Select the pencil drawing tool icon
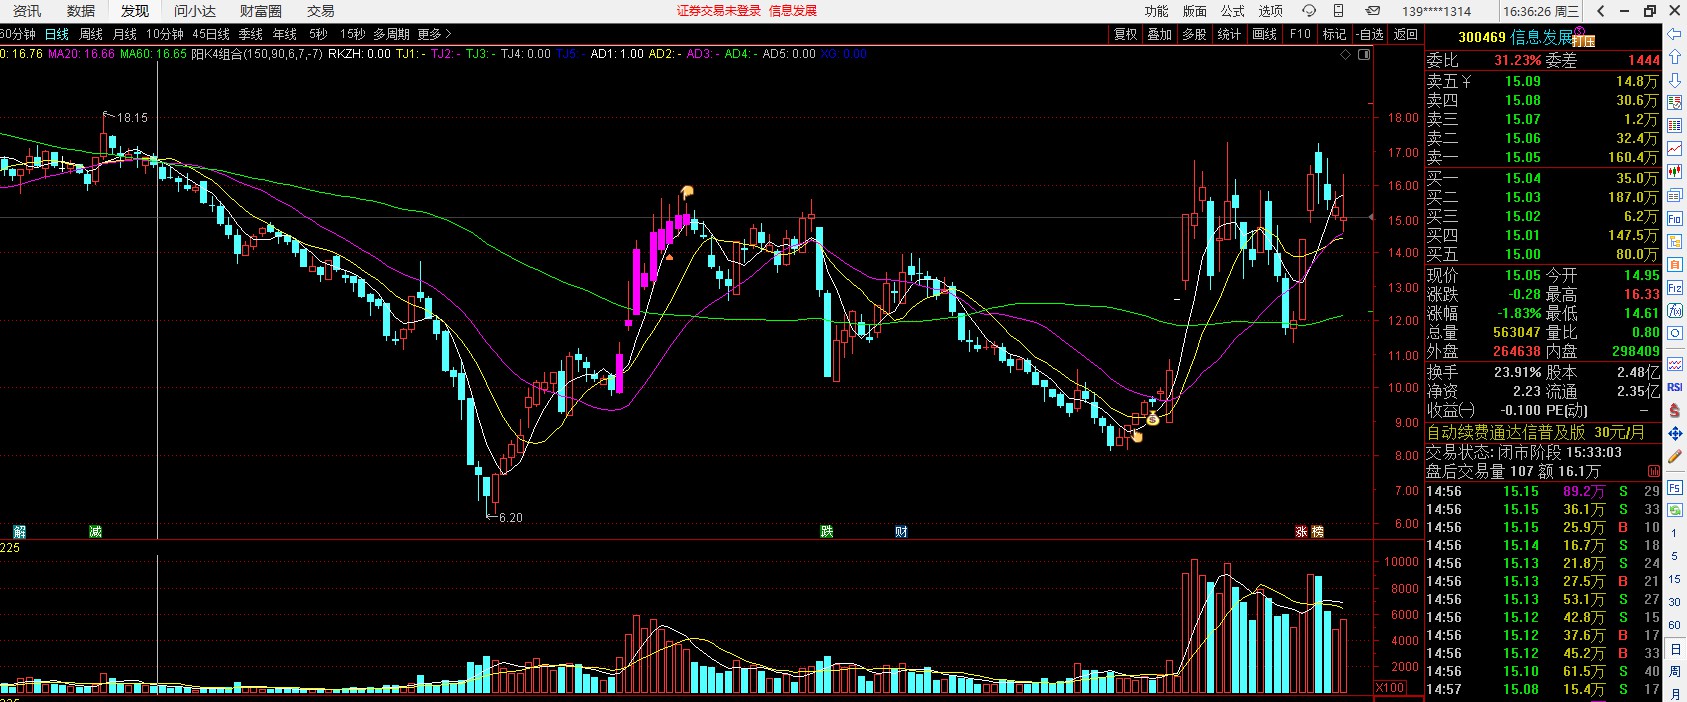The width and height of the screenshot is (1687, 702). pyautogui.click(x=1675, y=456)
